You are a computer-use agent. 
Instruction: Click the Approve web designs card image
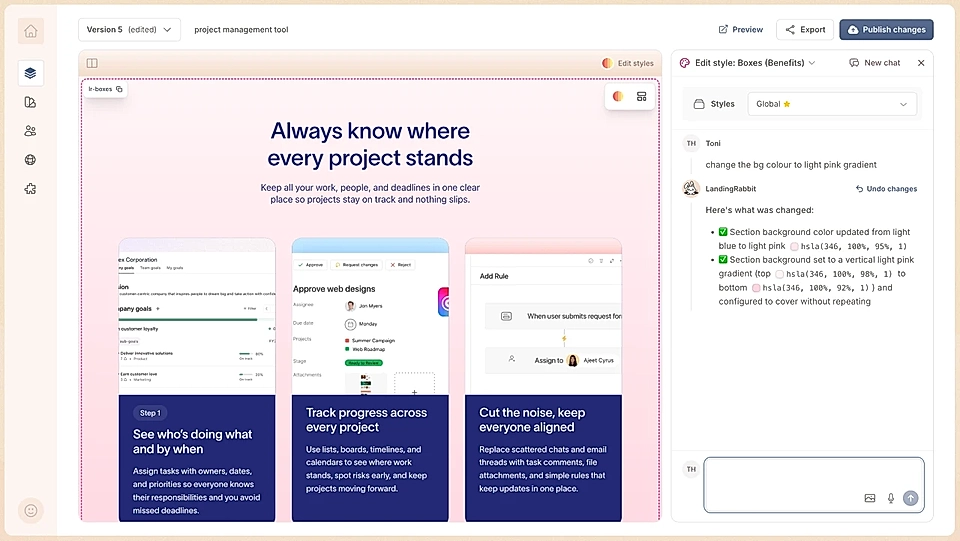(x=370, y=317)
